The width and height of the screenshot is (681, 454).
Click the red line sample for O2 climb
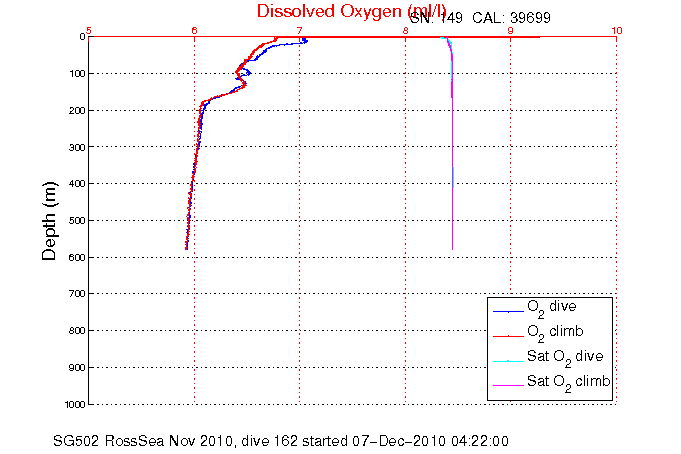click(508, 336)
